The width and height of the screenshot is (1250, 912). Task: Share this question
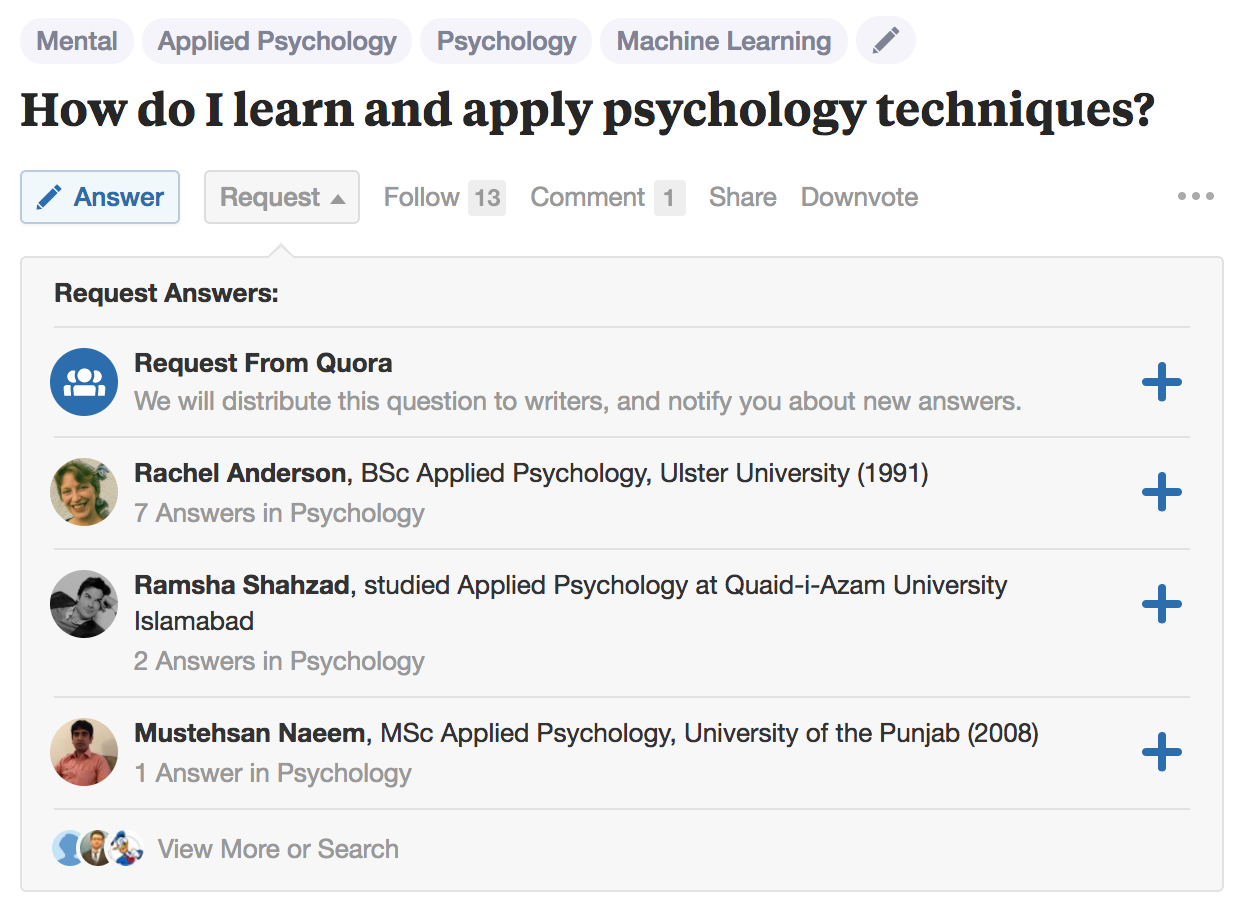click(742, 197)
